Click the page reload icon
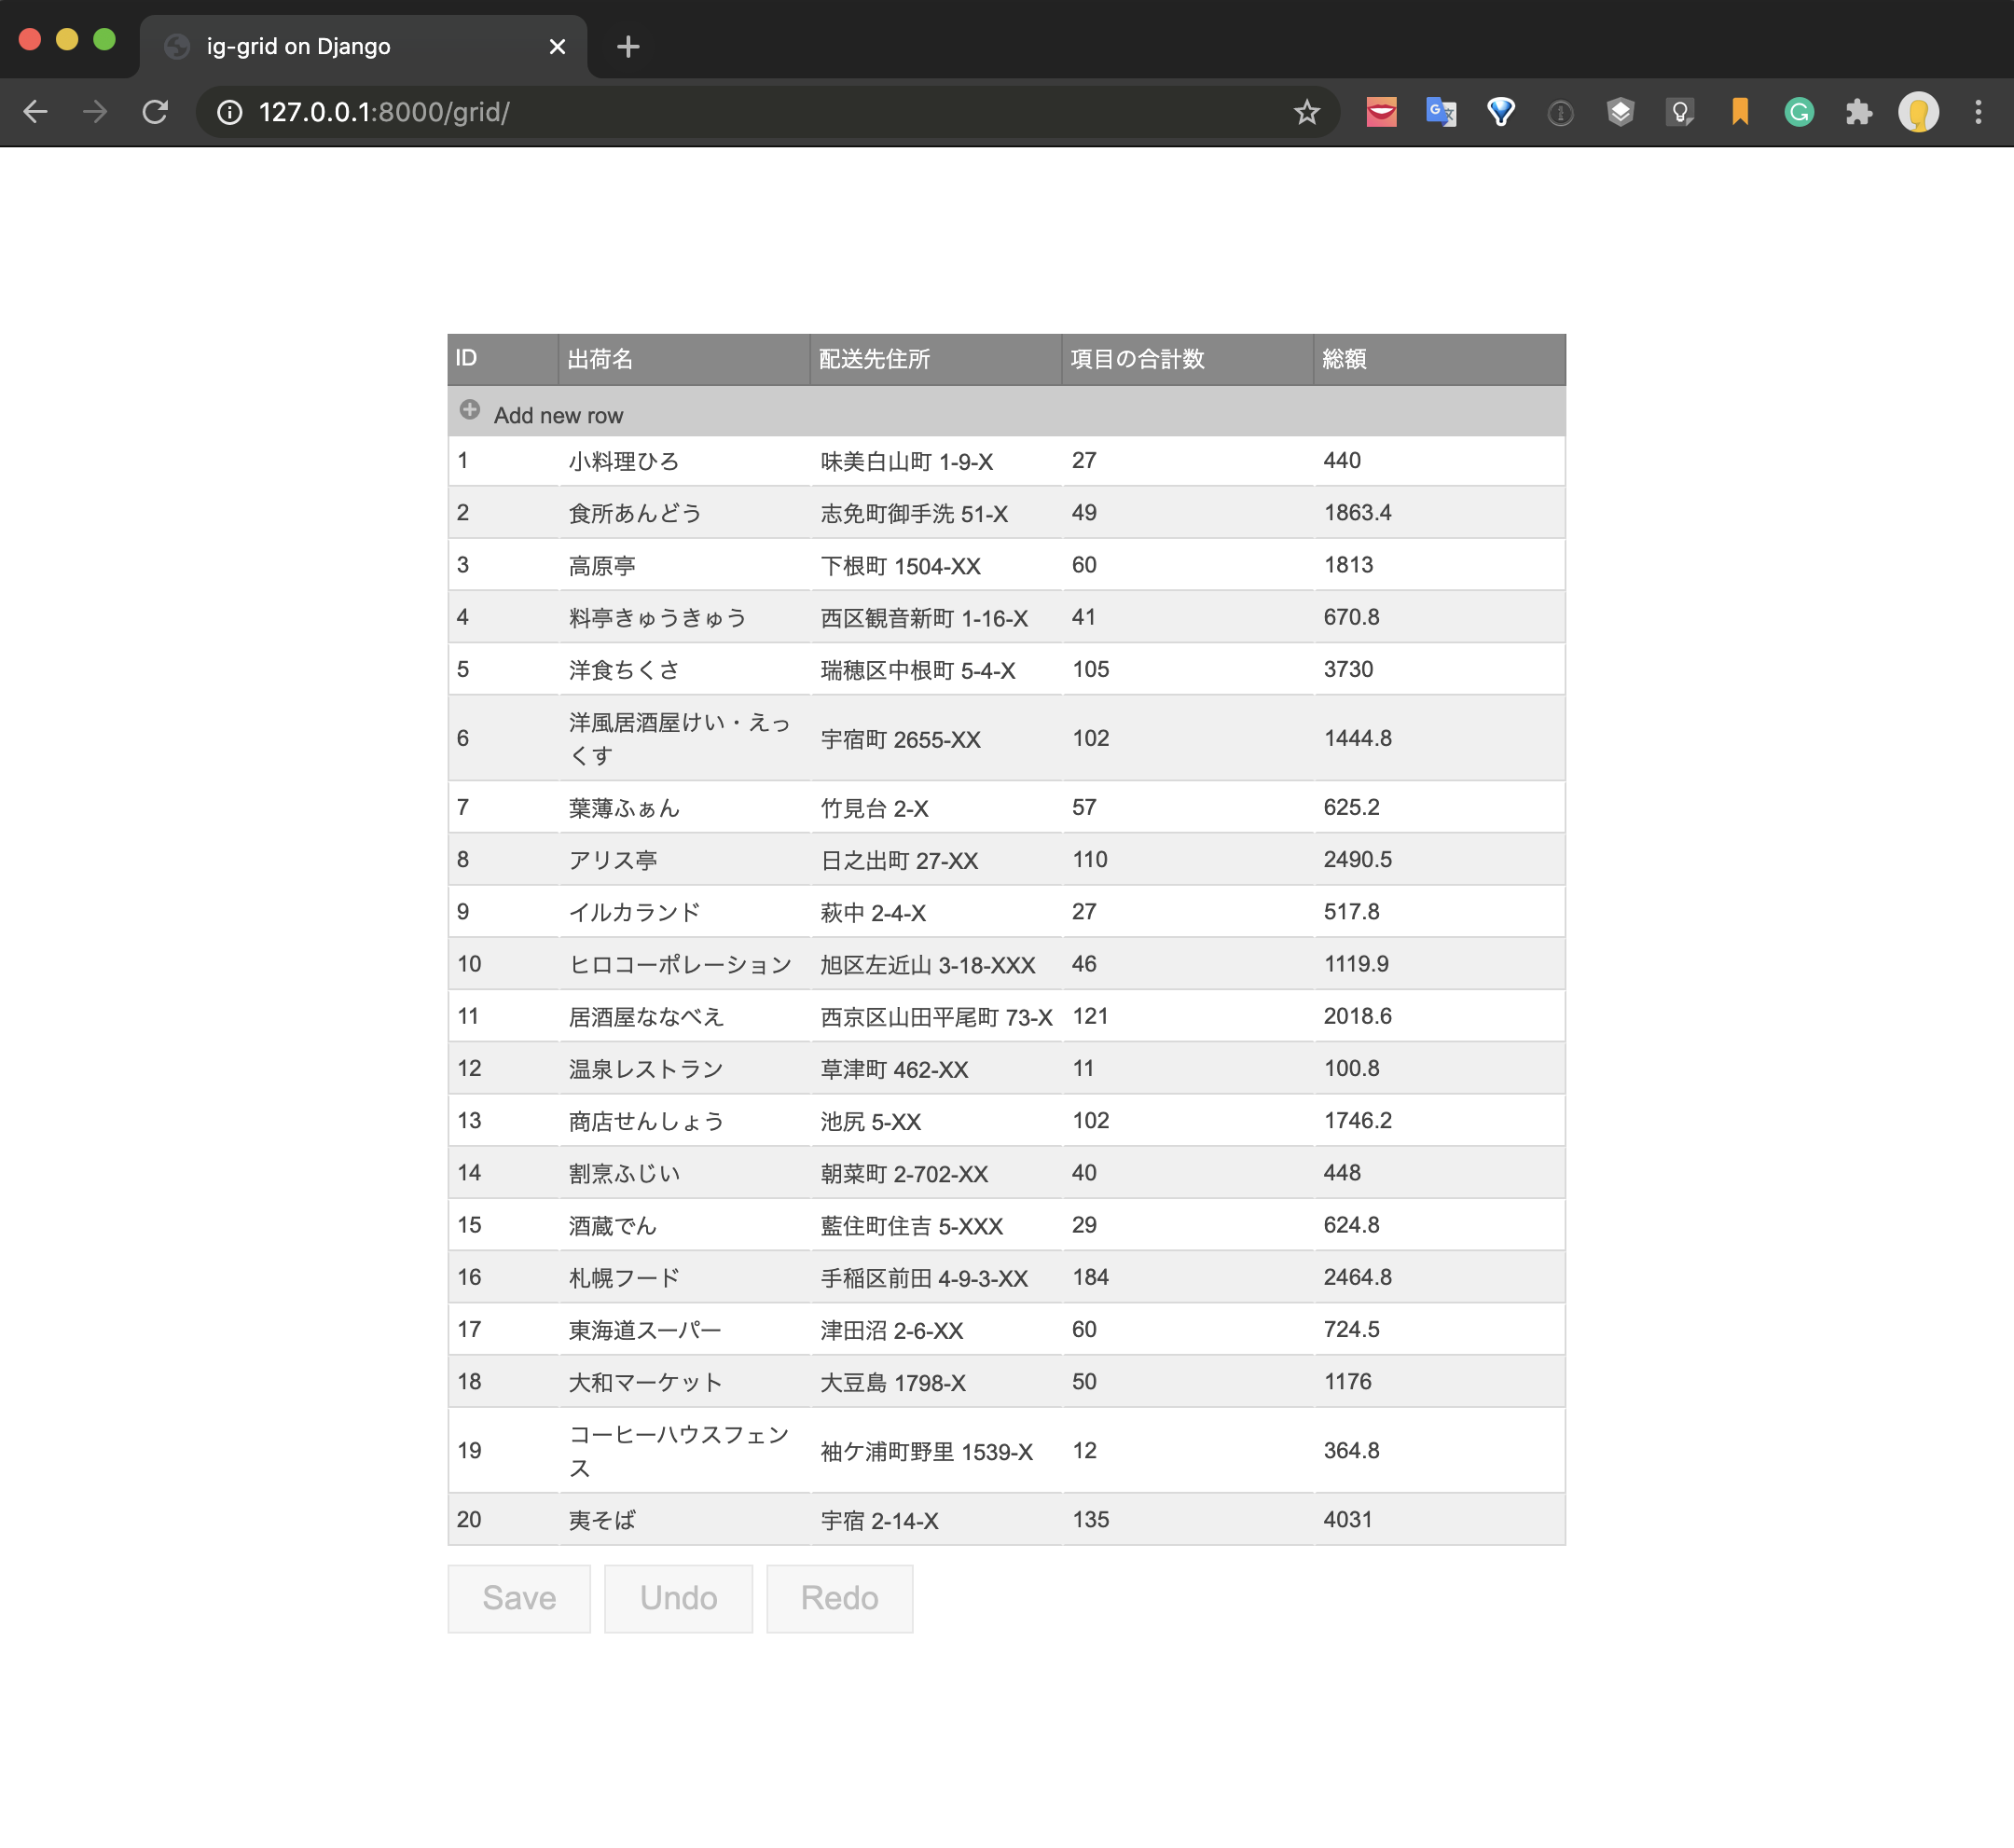 [156, 112]
